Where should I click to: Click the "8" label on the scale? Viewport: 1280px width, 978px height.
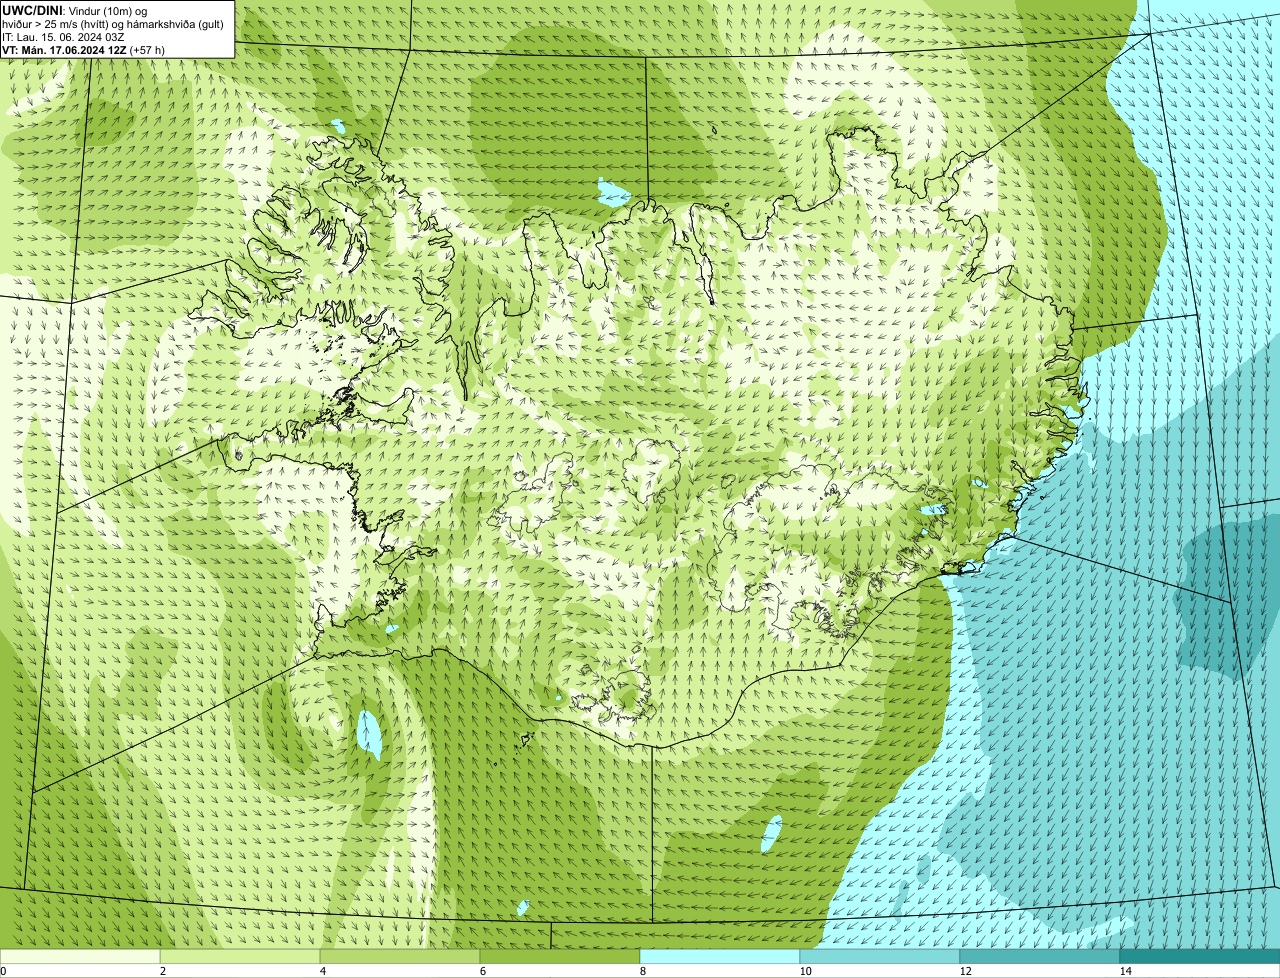tap(642, 971)
